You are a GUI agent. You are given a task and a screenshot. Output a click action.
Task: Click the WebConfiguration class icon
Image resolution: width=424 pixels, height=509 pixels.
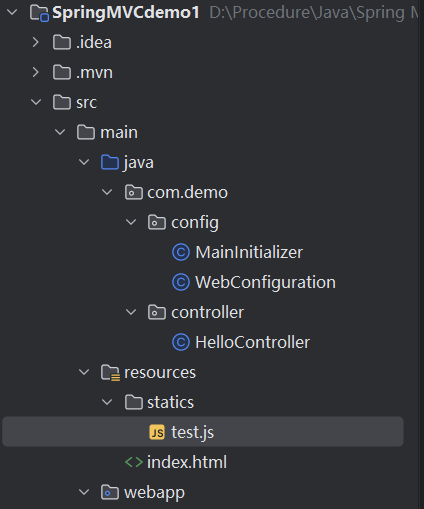pos(181,282)
